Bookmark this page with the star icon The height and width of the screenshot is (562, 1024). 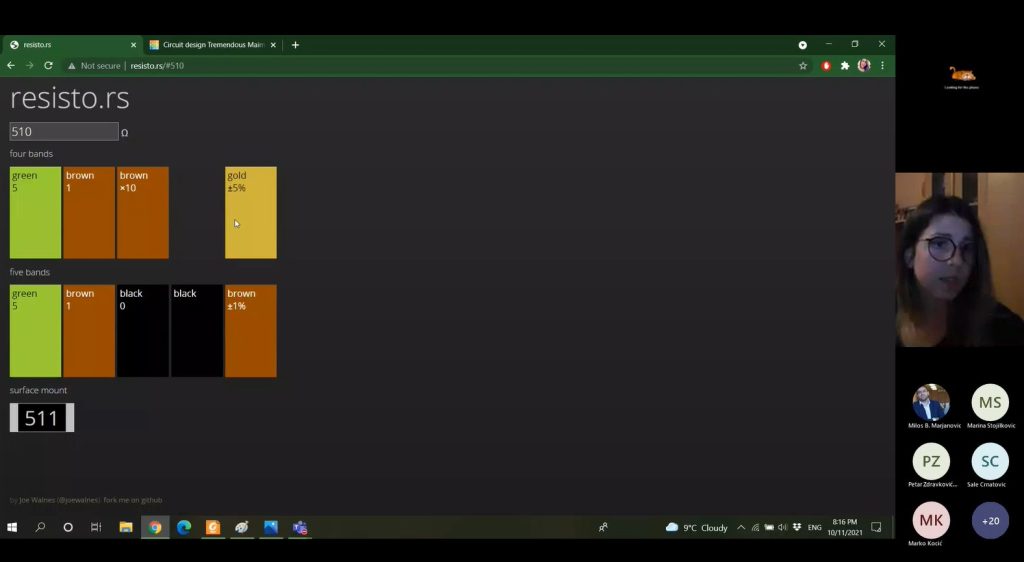click(802, 65)
